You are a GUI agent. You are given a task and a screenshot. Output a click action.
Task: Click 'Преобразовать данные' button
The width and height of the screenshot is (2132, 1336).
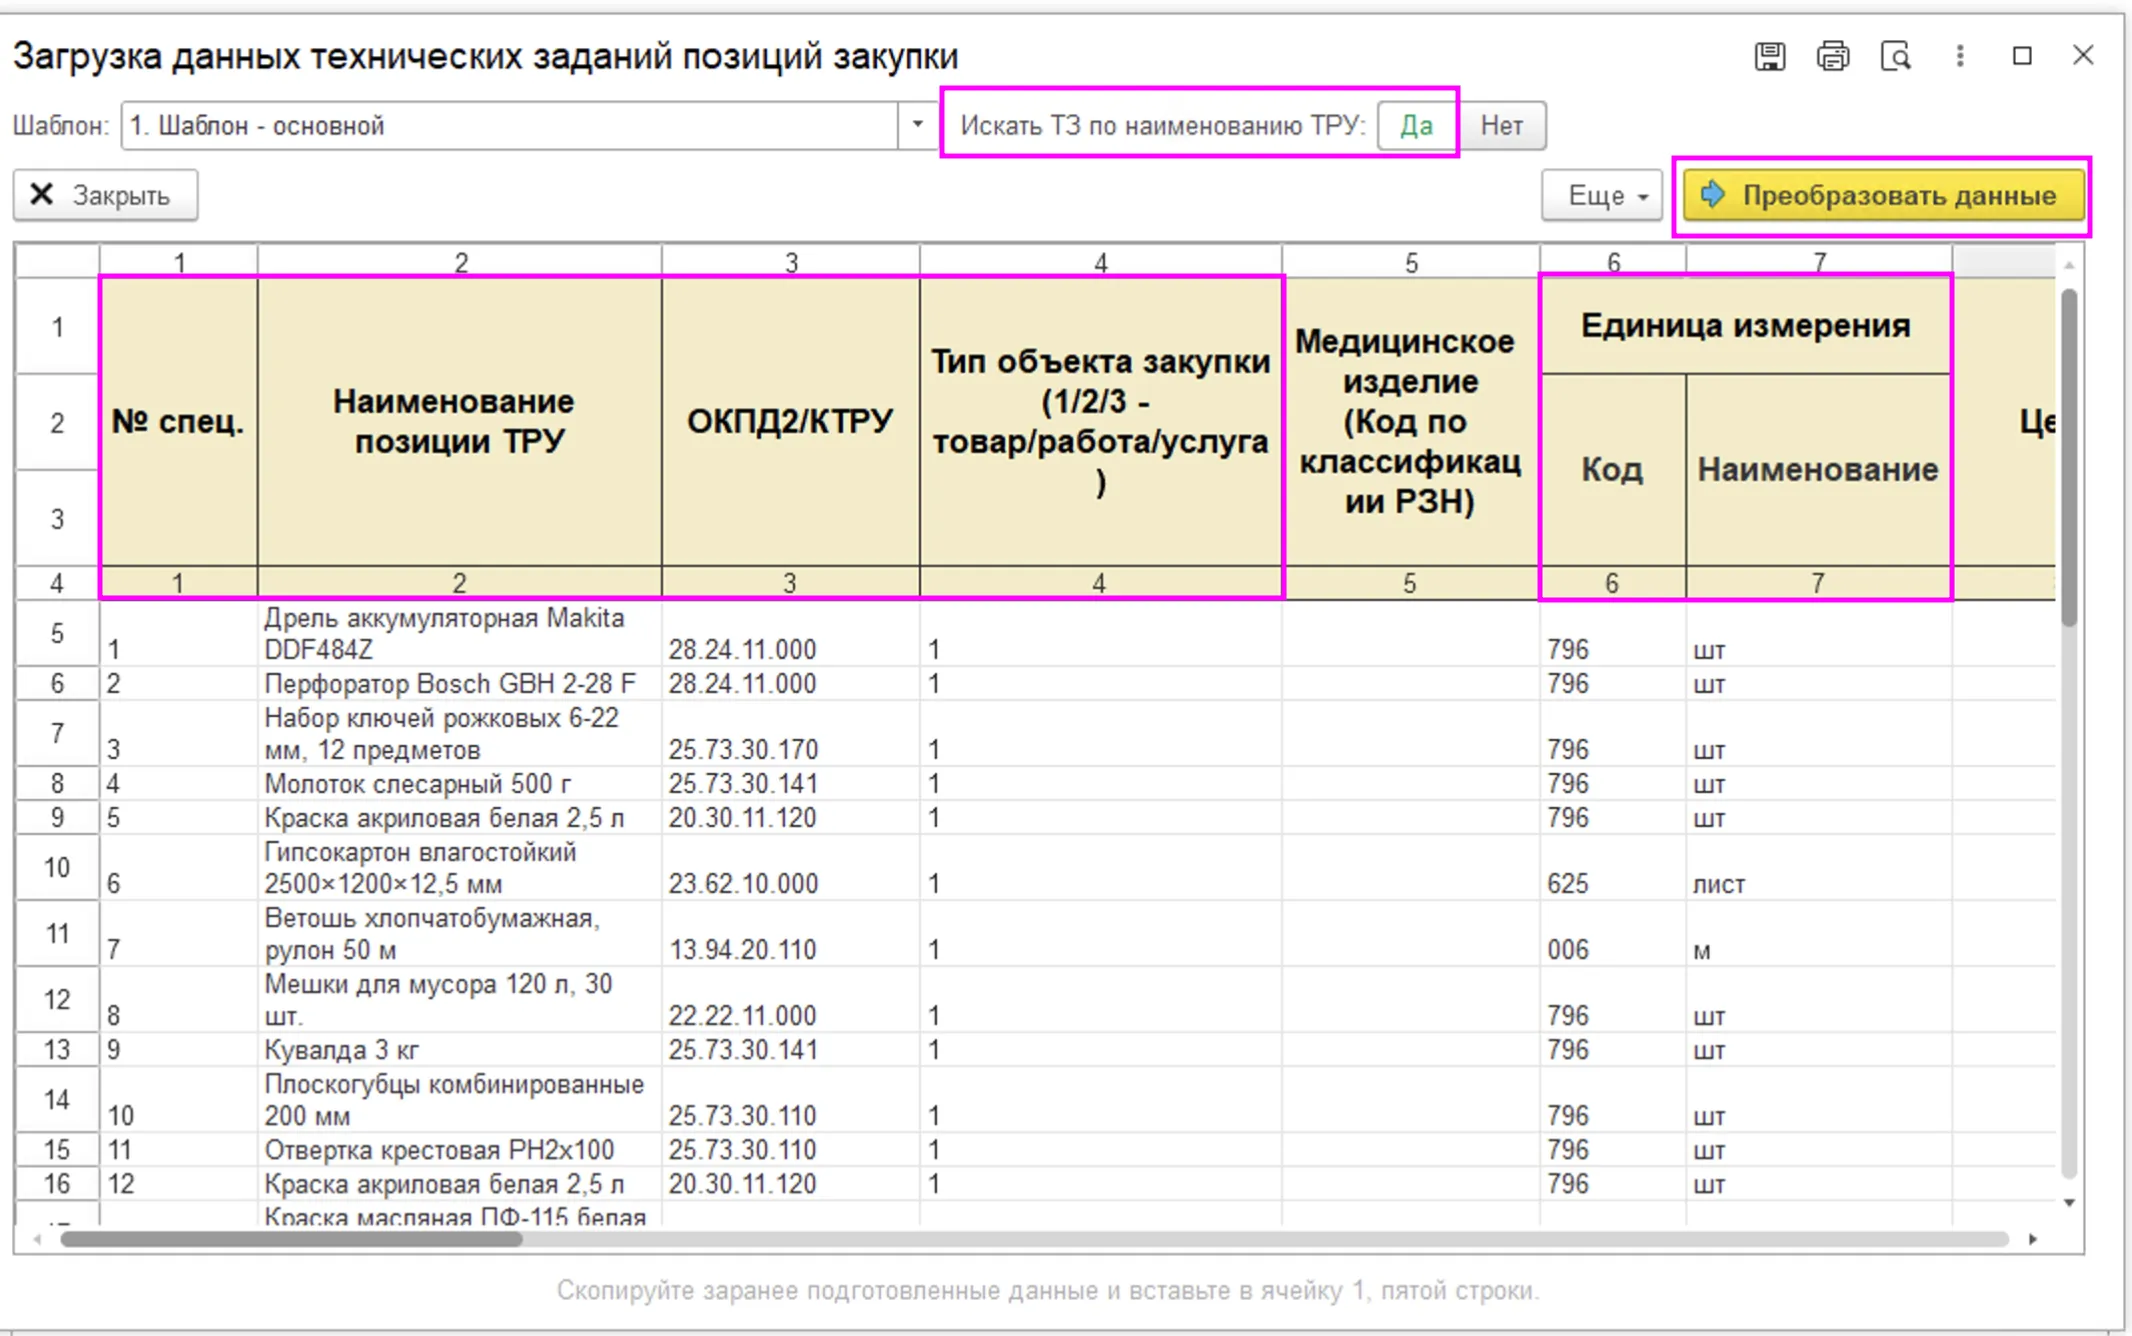pyautogui.click(x=1883, y=195)
